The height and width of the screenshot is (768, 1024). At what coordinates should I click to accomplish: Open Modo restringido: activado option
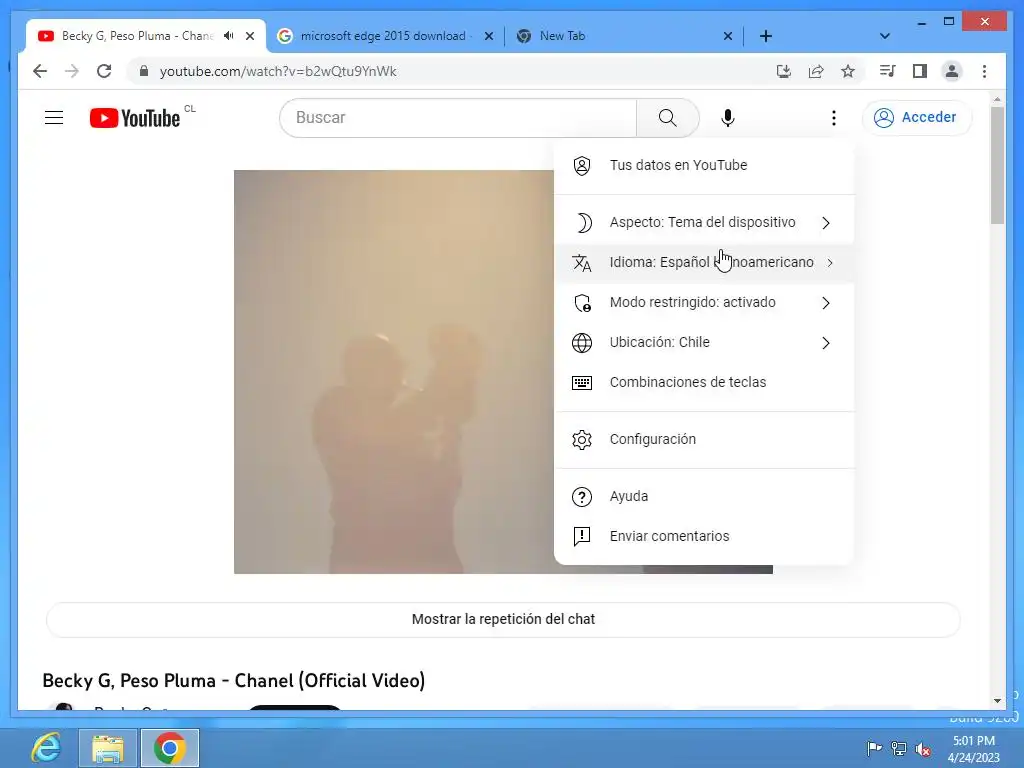[x=704, y=302]
